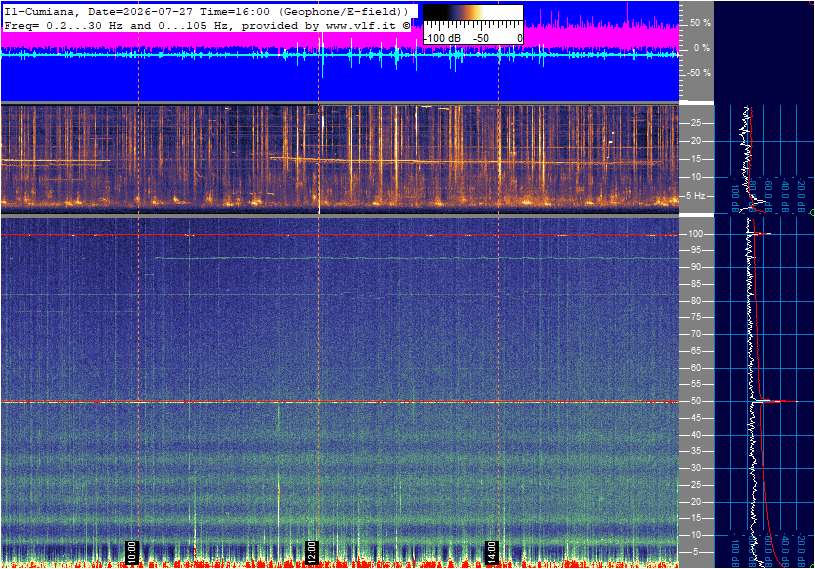Image resolution: width=815 pixels, height=569 pixels.
Task: Click the 35 frequency axis label
Action: (x=695, y=452)
